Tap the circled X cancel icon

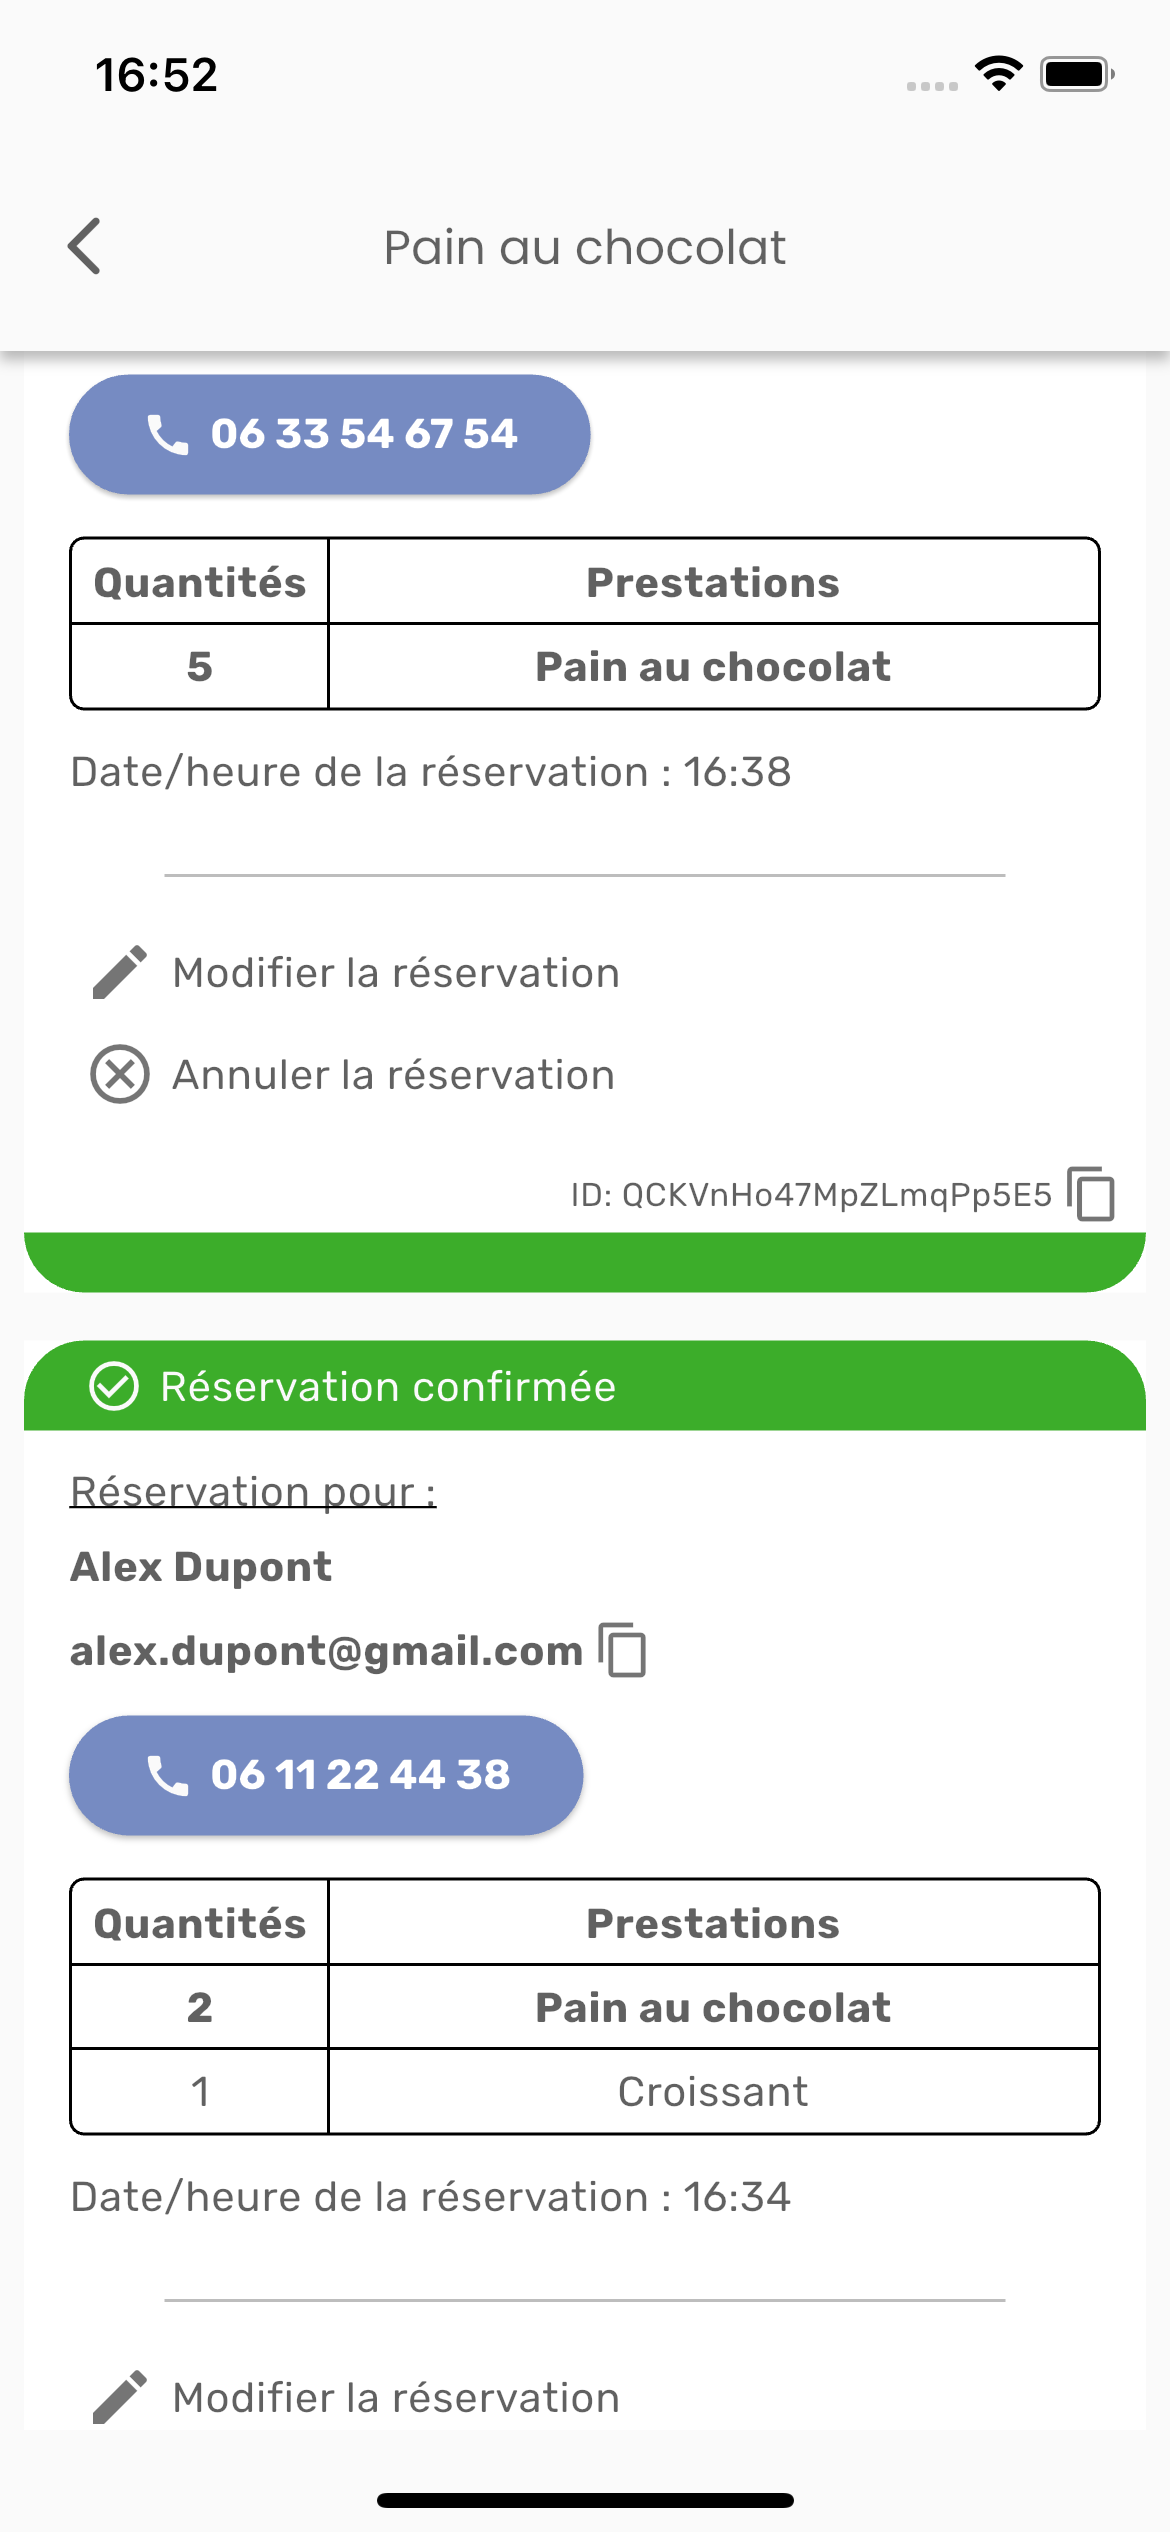pyautogui.click(x=119, y=1075)
